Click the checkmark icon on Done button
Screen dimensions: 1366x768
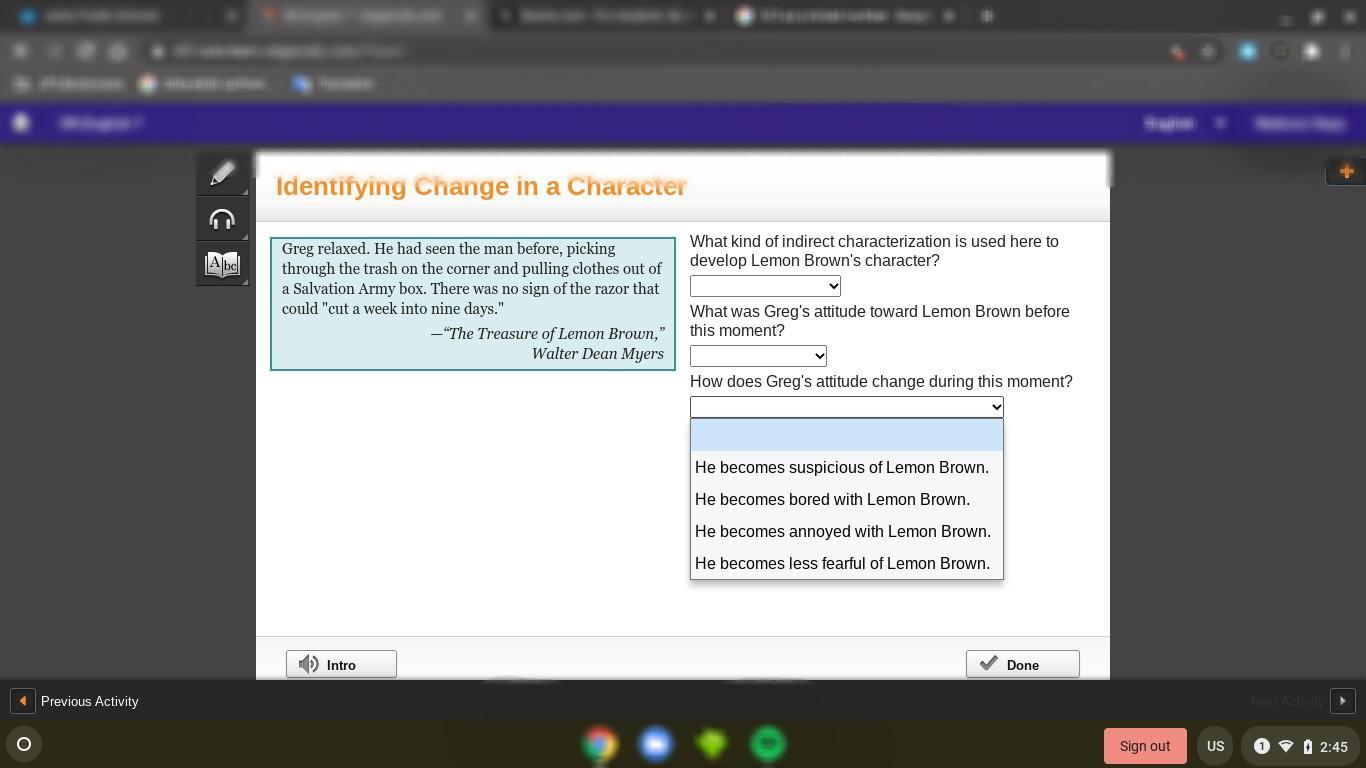click(988, 663)
